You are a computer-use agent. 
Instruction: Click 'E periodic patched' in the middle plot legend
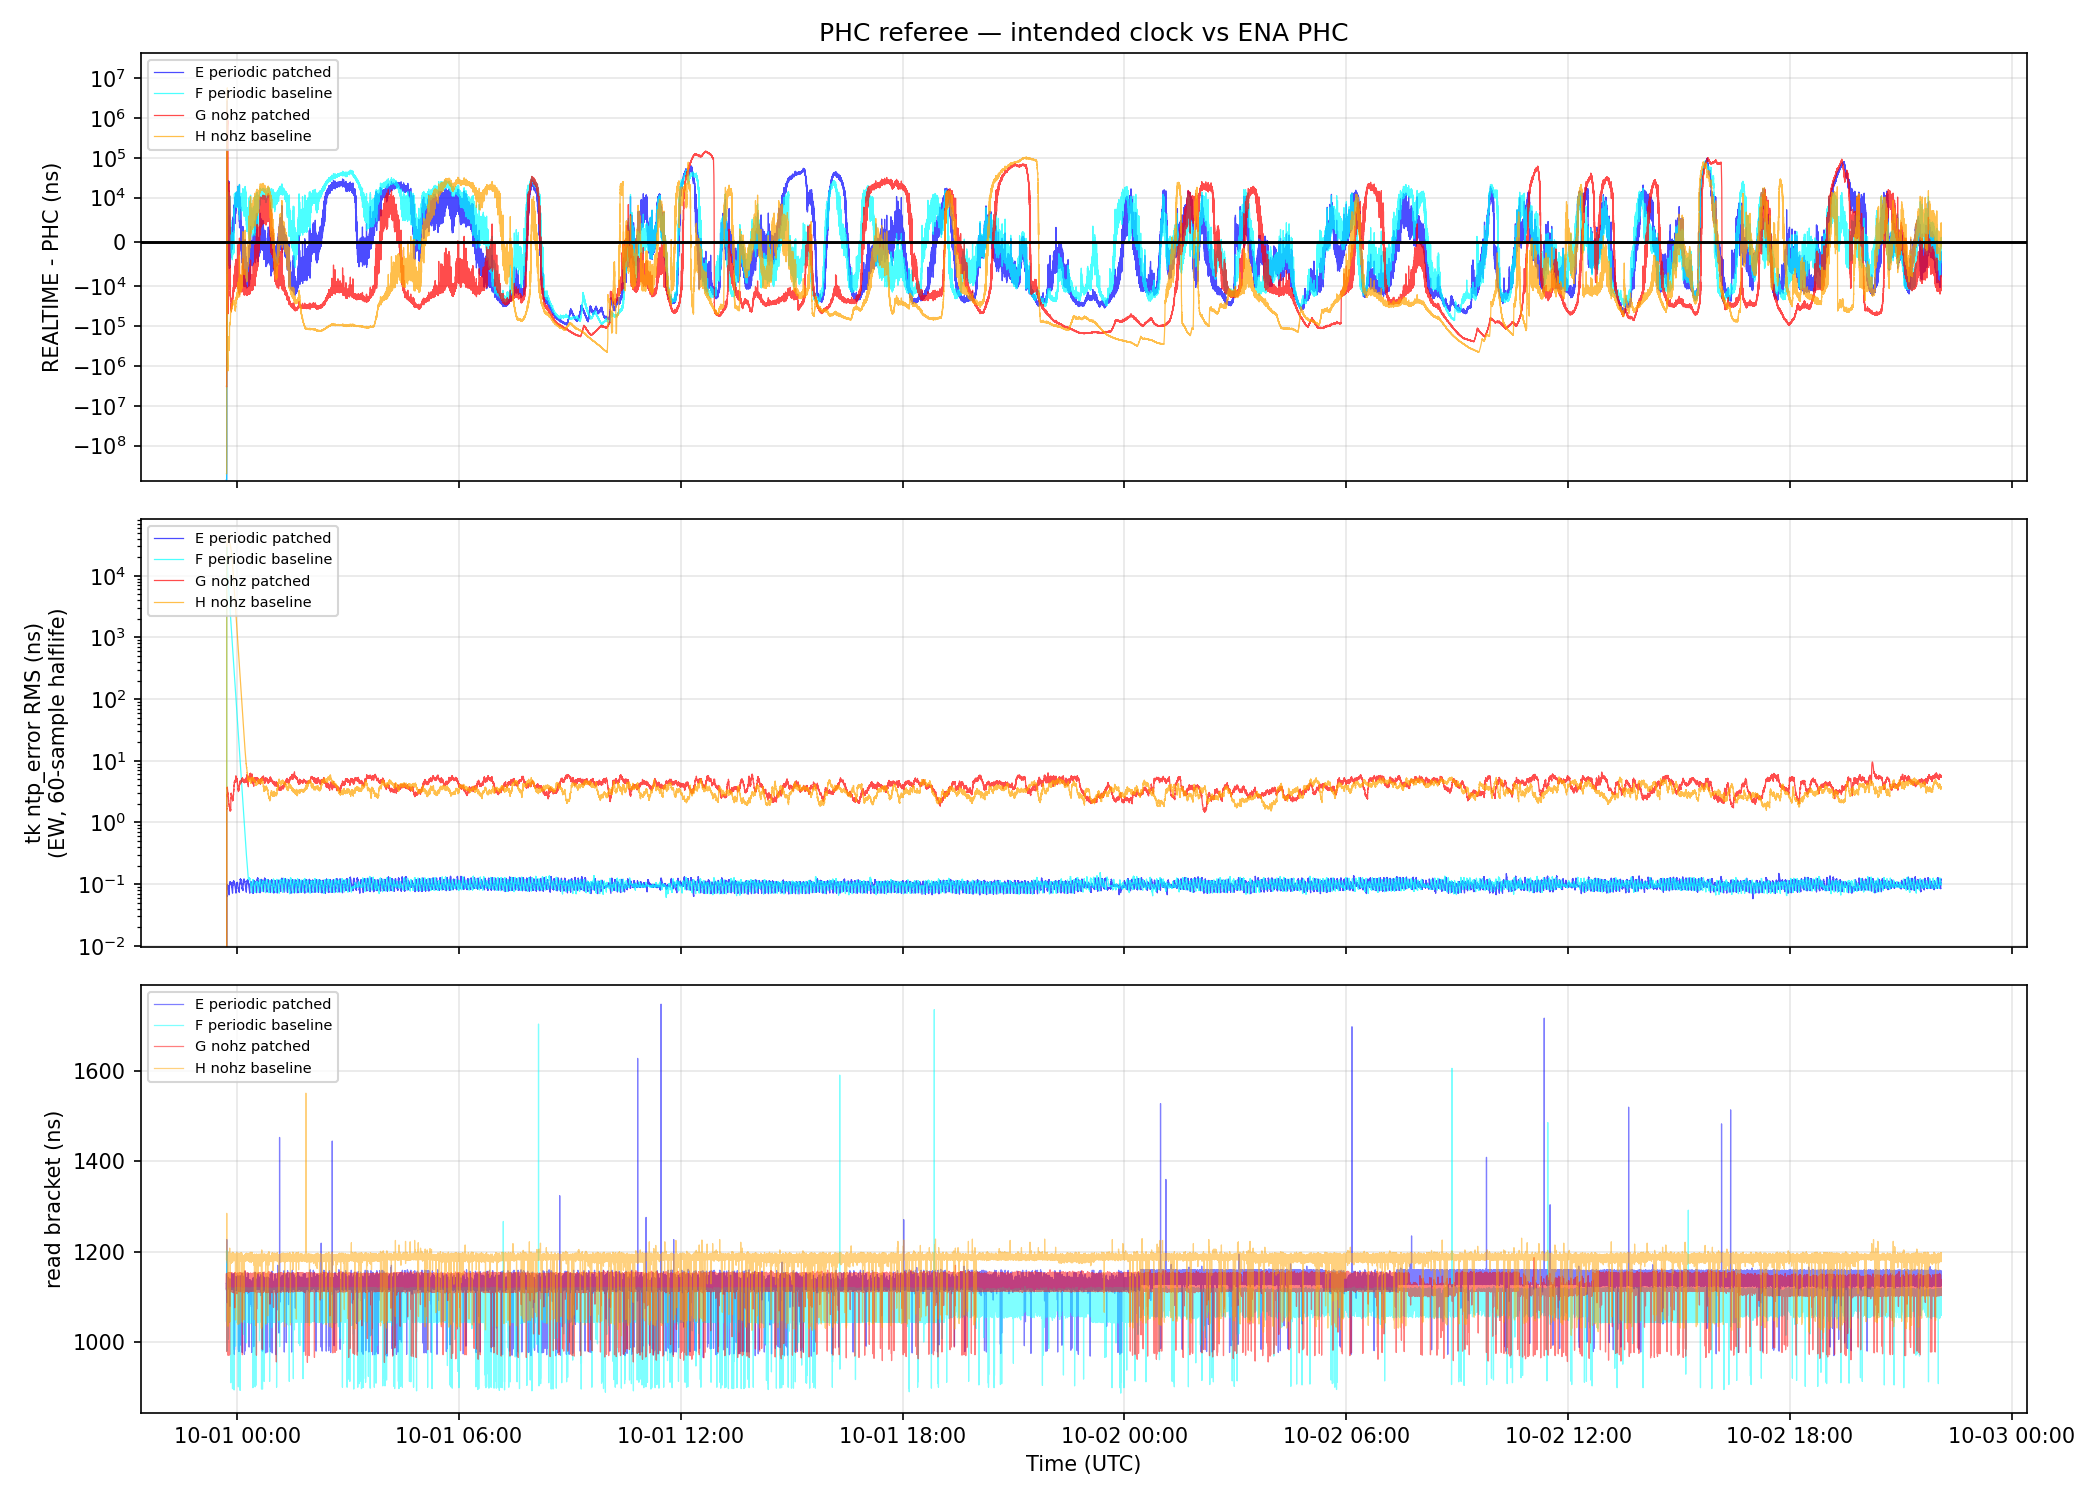pyautogui.click(x=263, y=538)
